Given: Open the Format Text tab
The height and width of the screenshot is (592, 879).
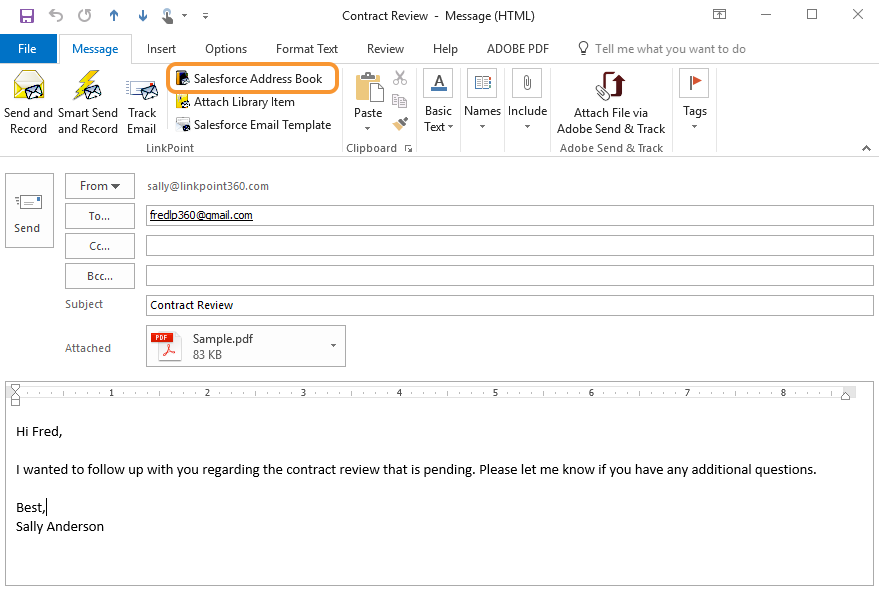Looking at the screenshot, I should click(307, 49).
